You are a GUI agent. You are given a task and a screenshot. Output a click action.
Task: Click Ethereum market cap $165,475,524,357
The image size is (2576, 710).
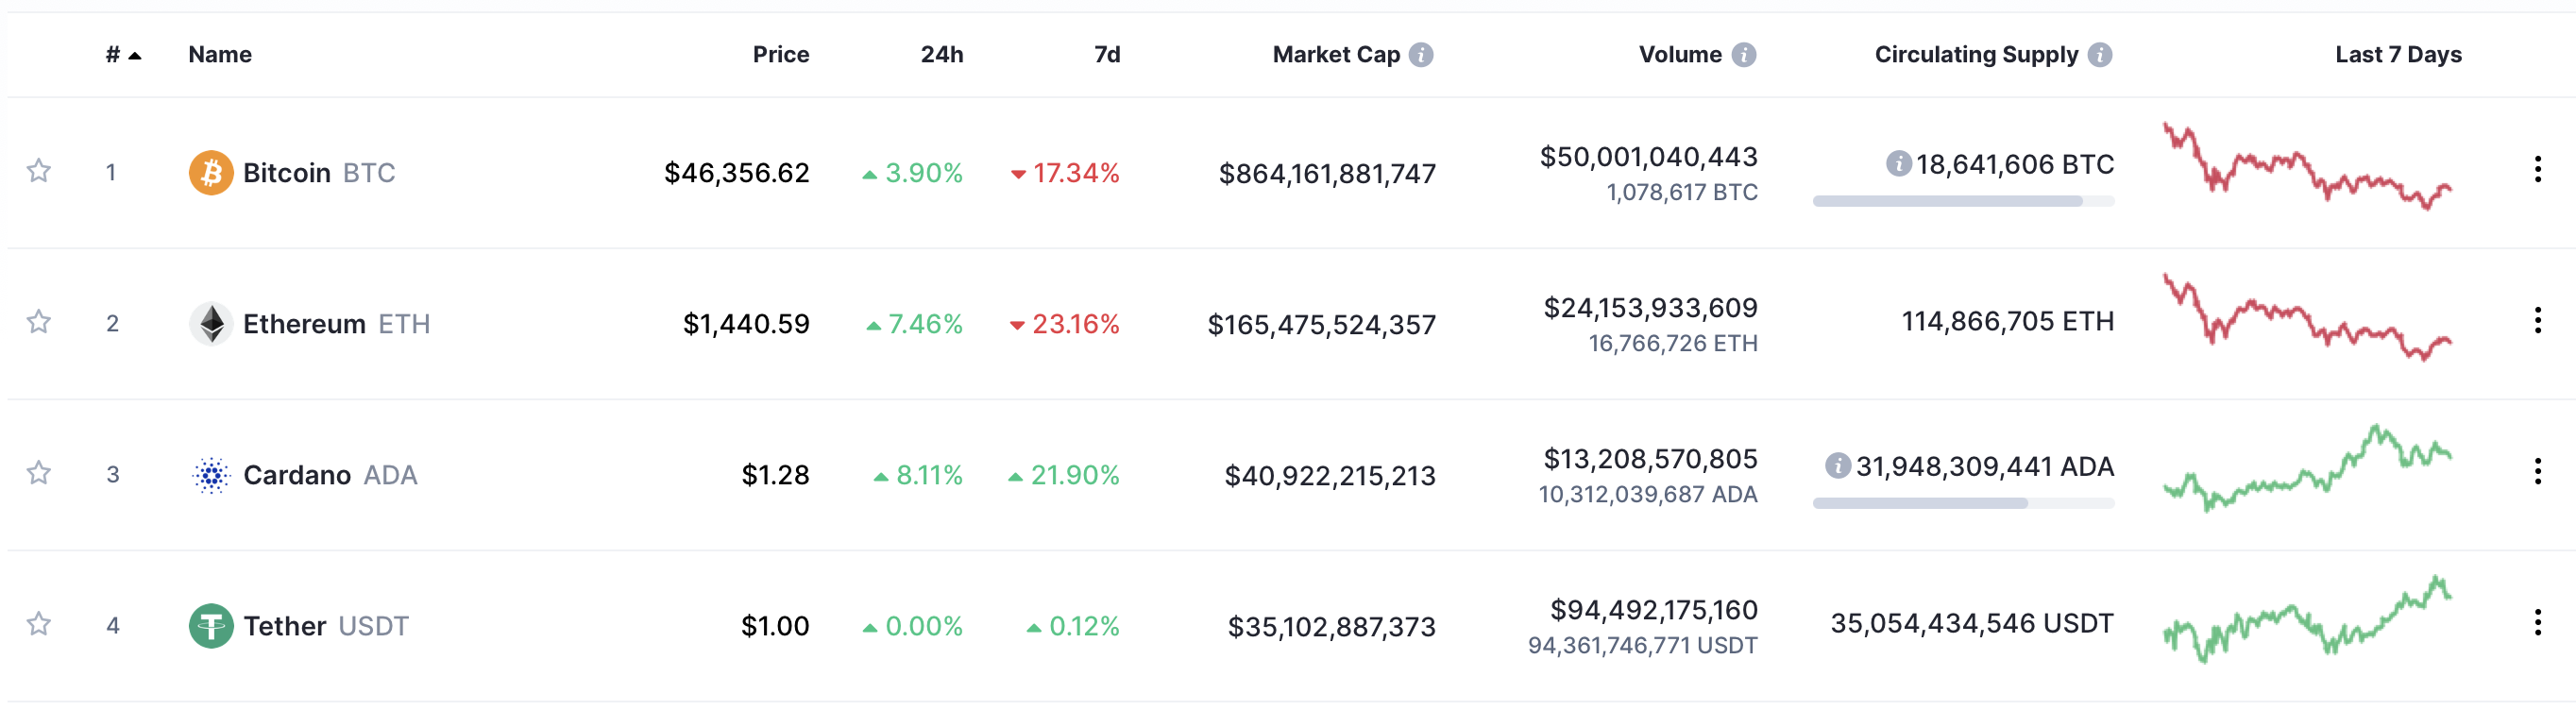(1321, 325)
